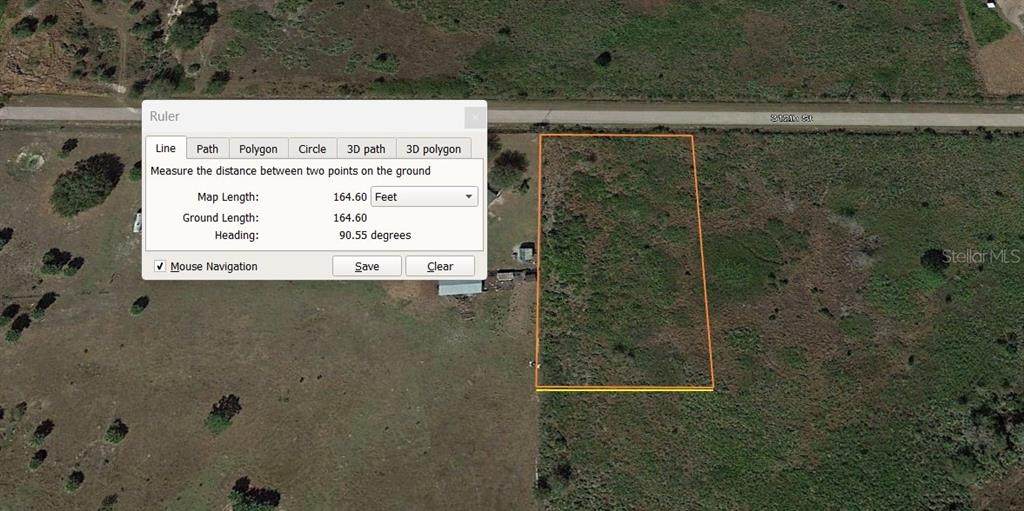Expand the Feet units dropdown
This screenshot has height=511, width=1024.
tap(424, 197)
